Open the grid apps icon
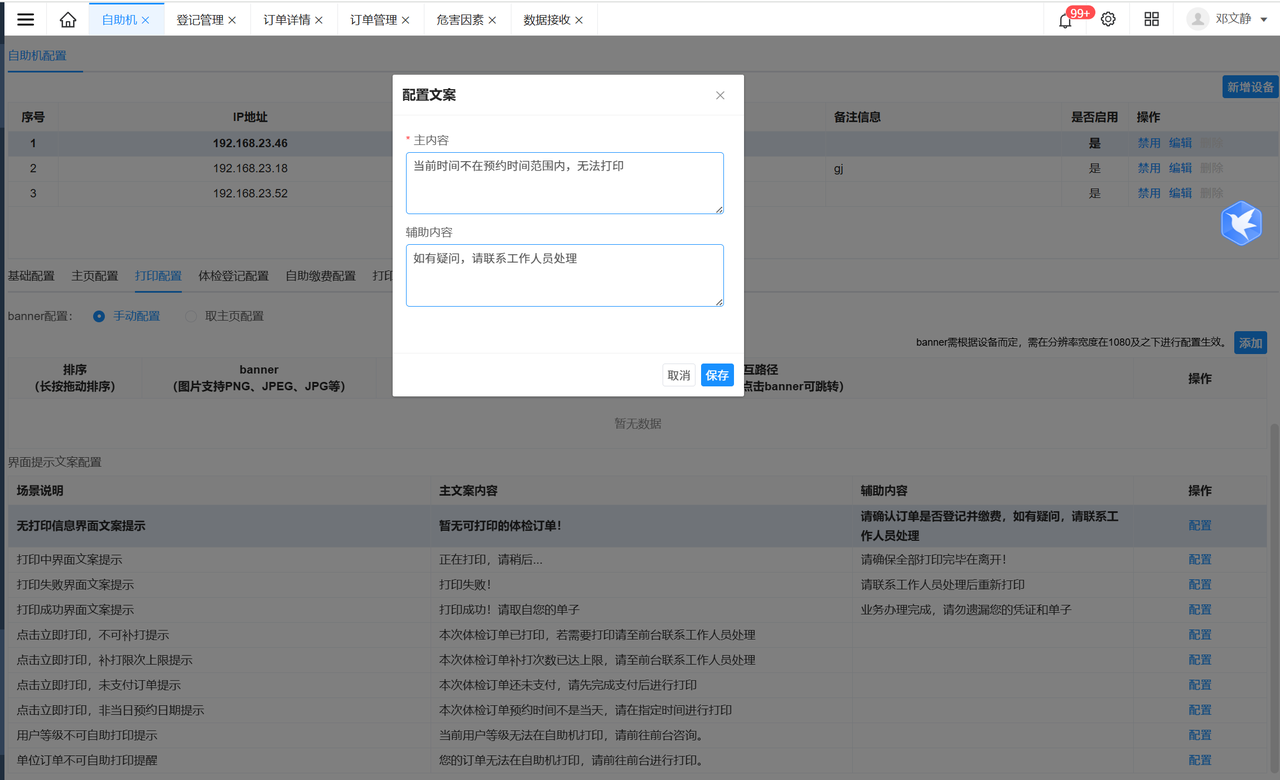Image resolution: width=1280 pixels, height=780 pixels. [1152, 19]
